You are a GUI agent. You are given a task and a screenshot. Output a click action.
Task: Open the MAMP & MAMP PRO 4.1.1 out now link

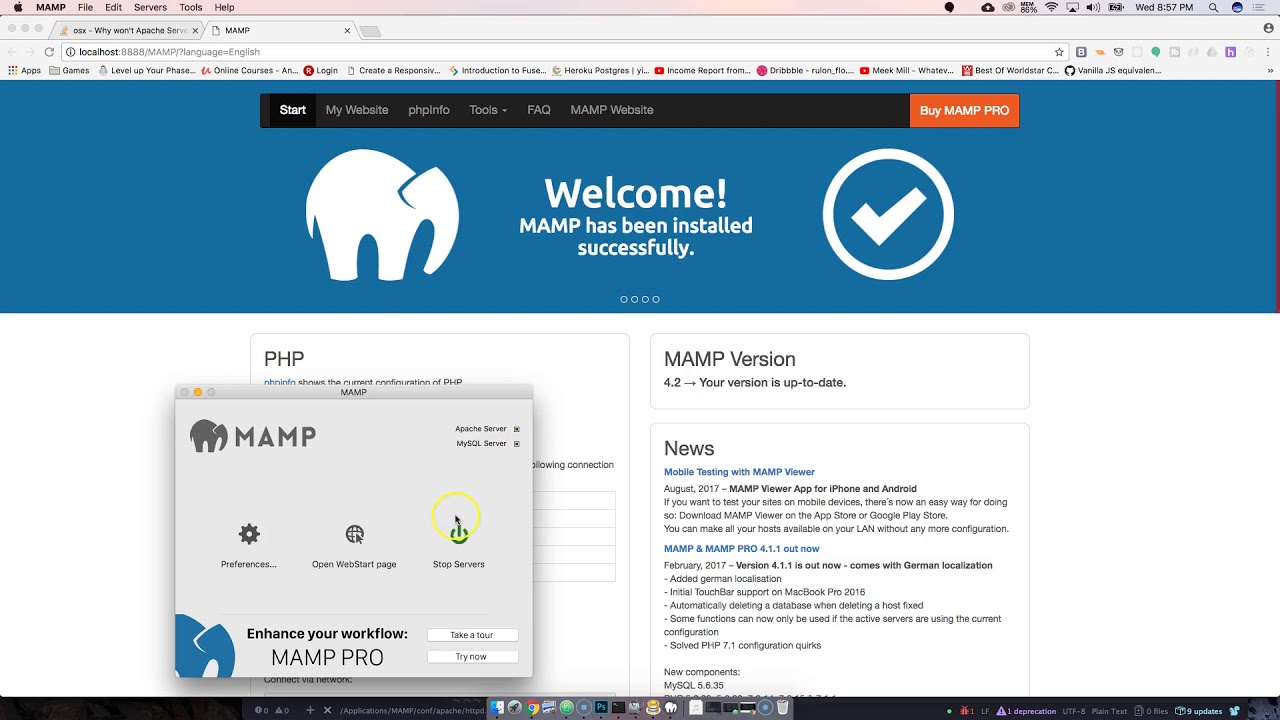[x=741, y=549]
